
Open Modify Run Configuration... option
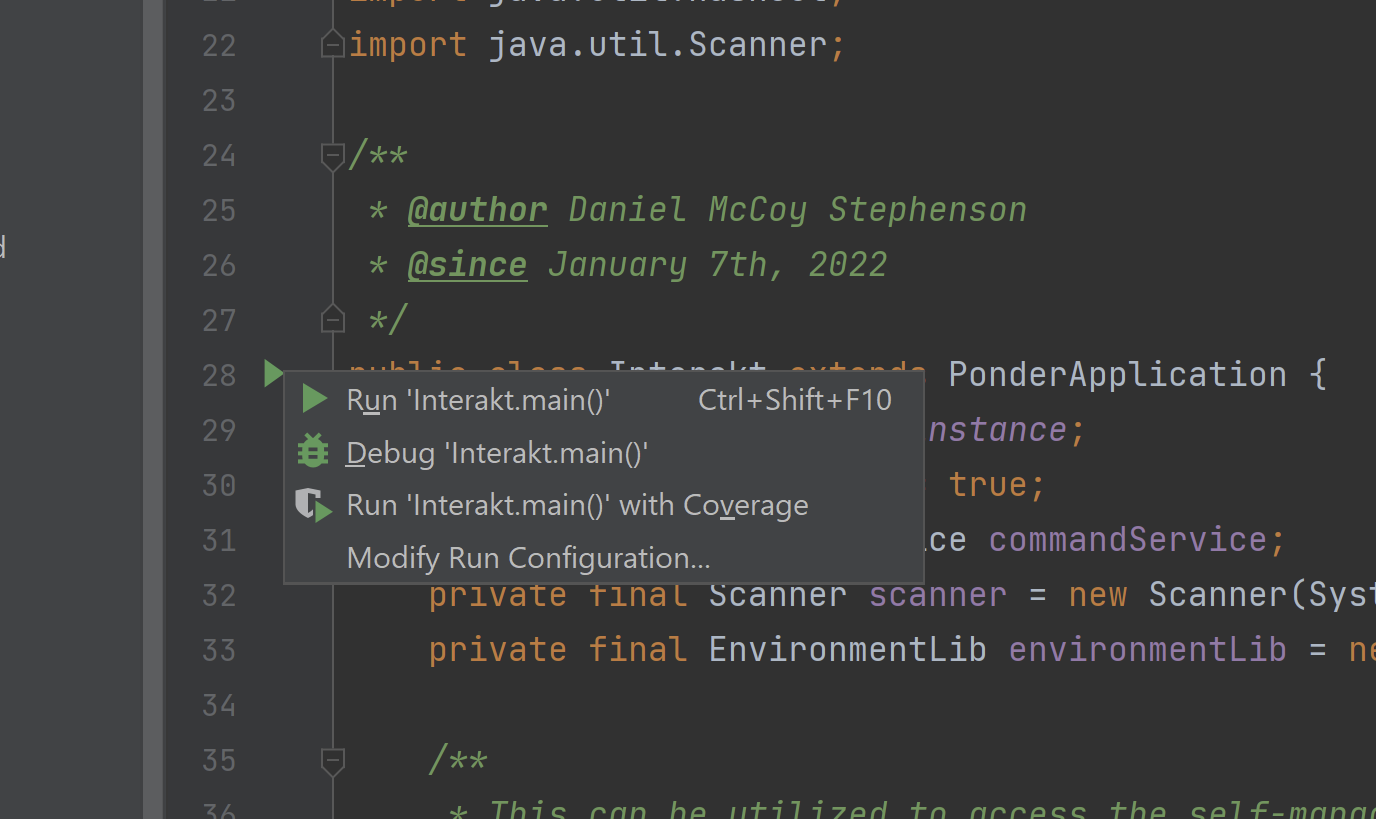point(528,558)
